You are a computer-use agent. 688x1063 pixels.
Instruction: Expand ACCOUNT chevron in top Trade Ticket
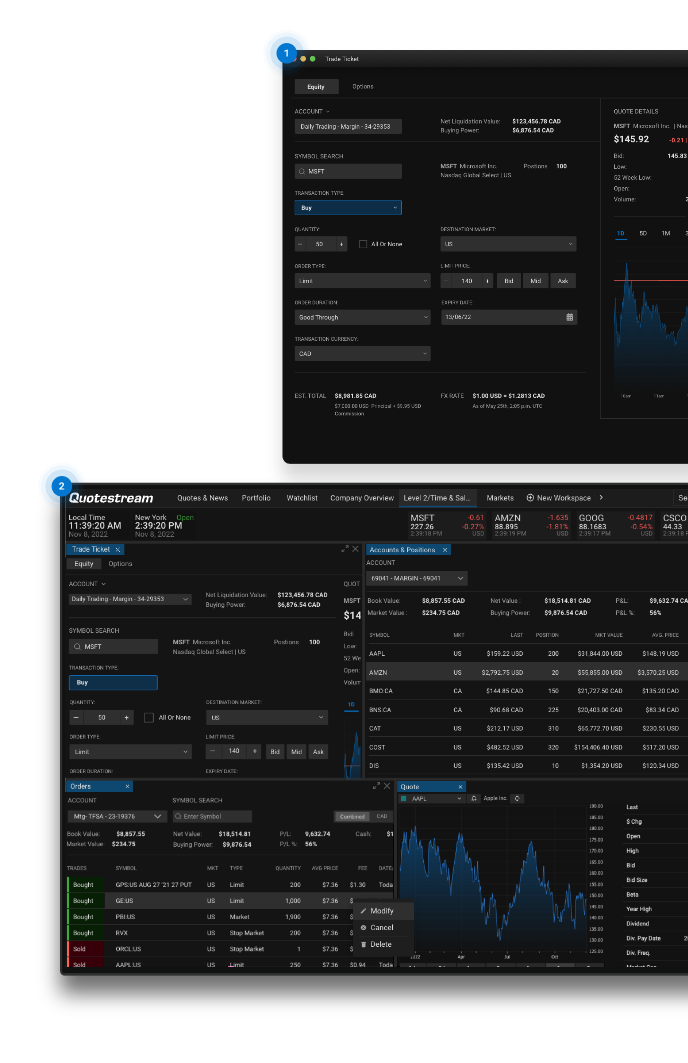pos(328,112)
